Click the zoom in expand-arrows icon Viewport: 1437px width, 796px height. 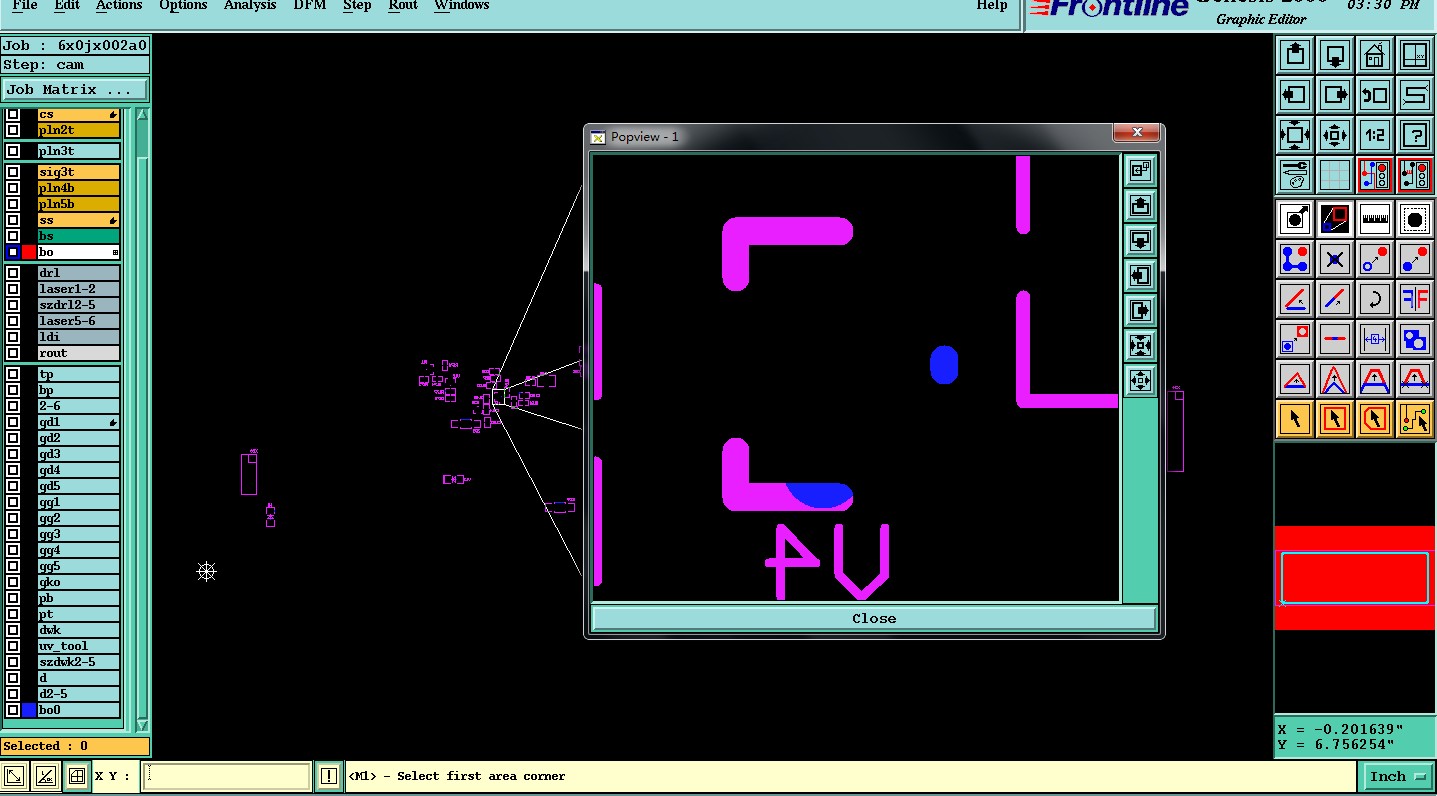[x=1295, y=135]
